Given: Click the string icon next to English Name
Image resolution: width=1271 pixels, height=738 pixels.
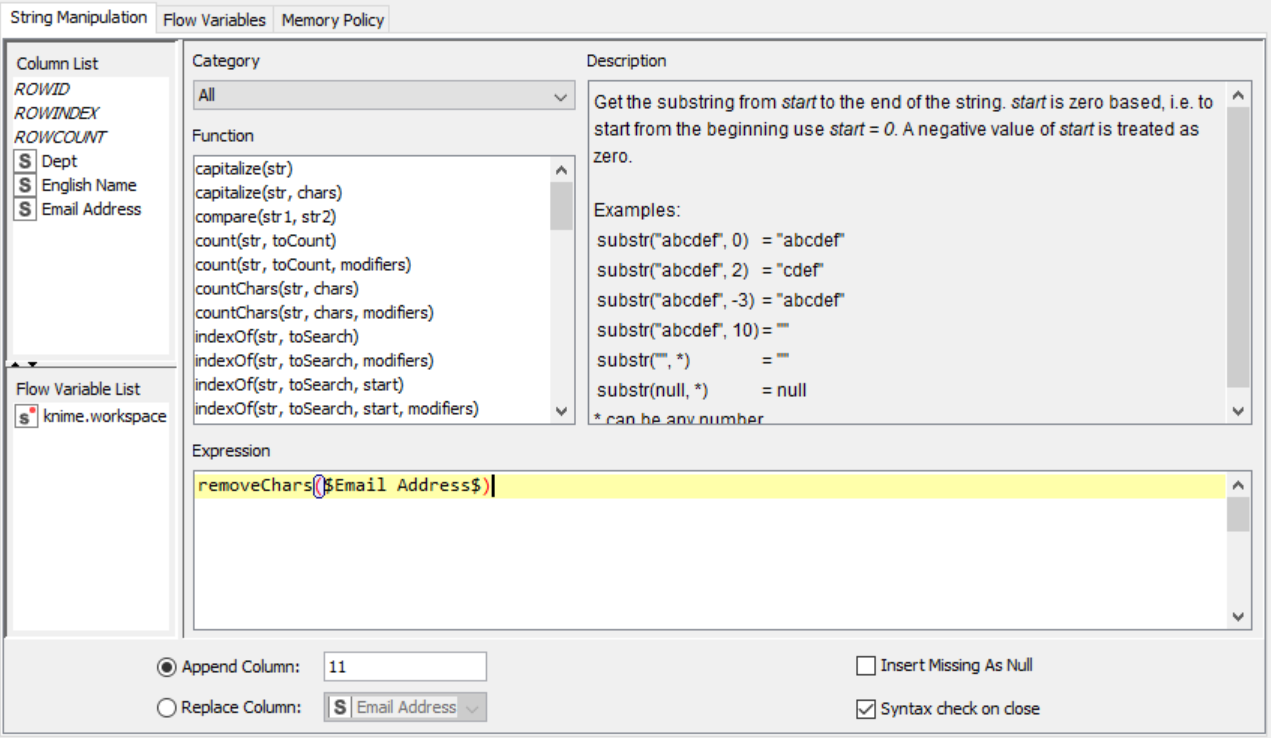Looking at the screenshot, I should coord(26,185).
